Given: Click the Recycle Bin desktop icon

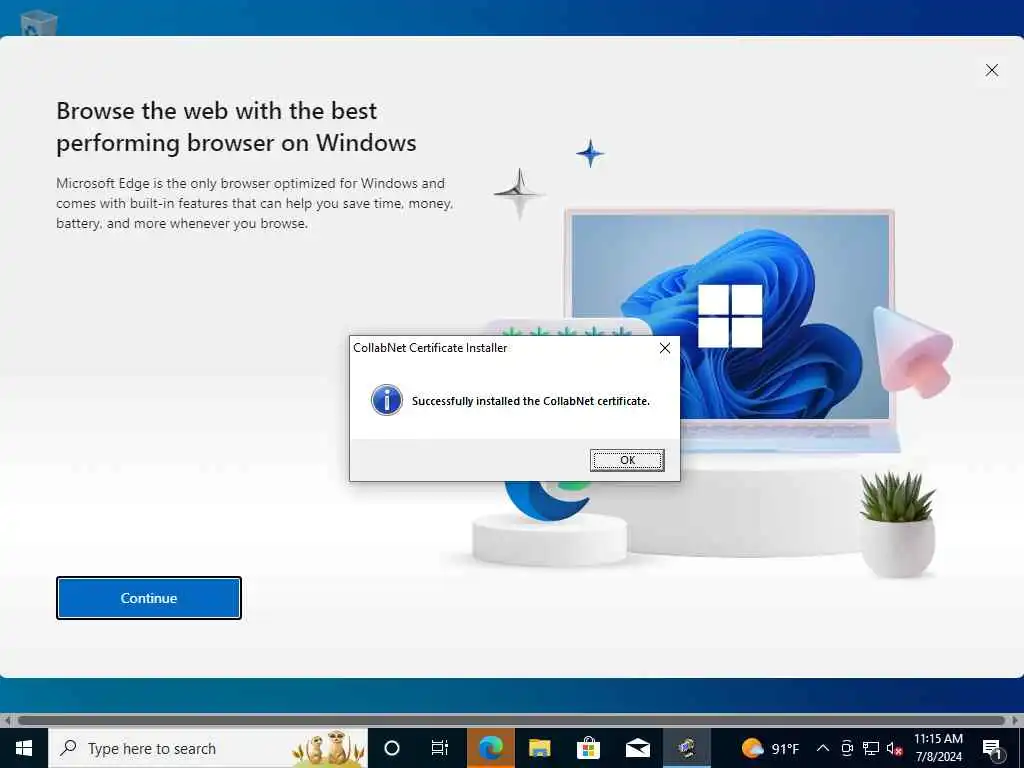Looking at the screenshot, I should pos(39,24).
